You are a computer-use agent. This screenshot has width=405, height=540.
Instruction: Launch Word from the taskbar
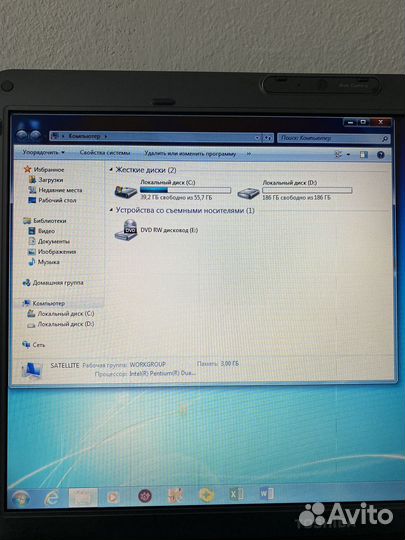[x=267, y=494]
